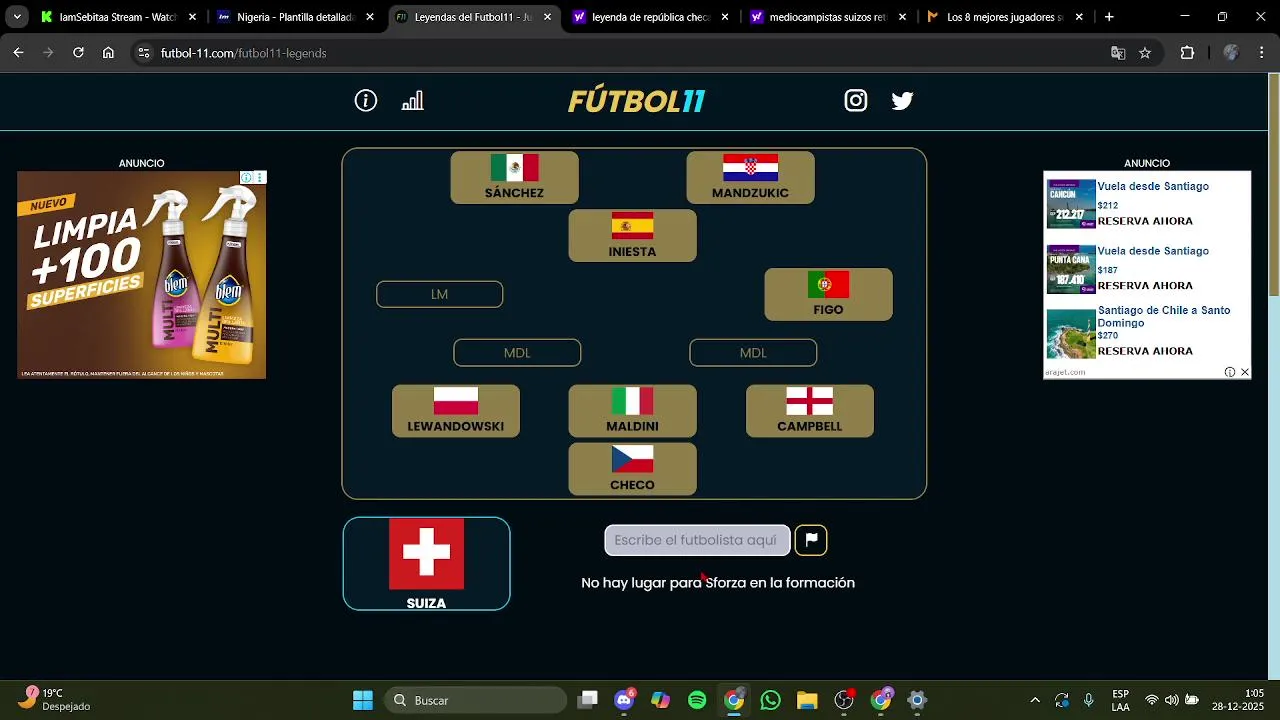Close the Arajet ad with X
This screenshot has height=720, width=1280.
(x=1244, y=372)
